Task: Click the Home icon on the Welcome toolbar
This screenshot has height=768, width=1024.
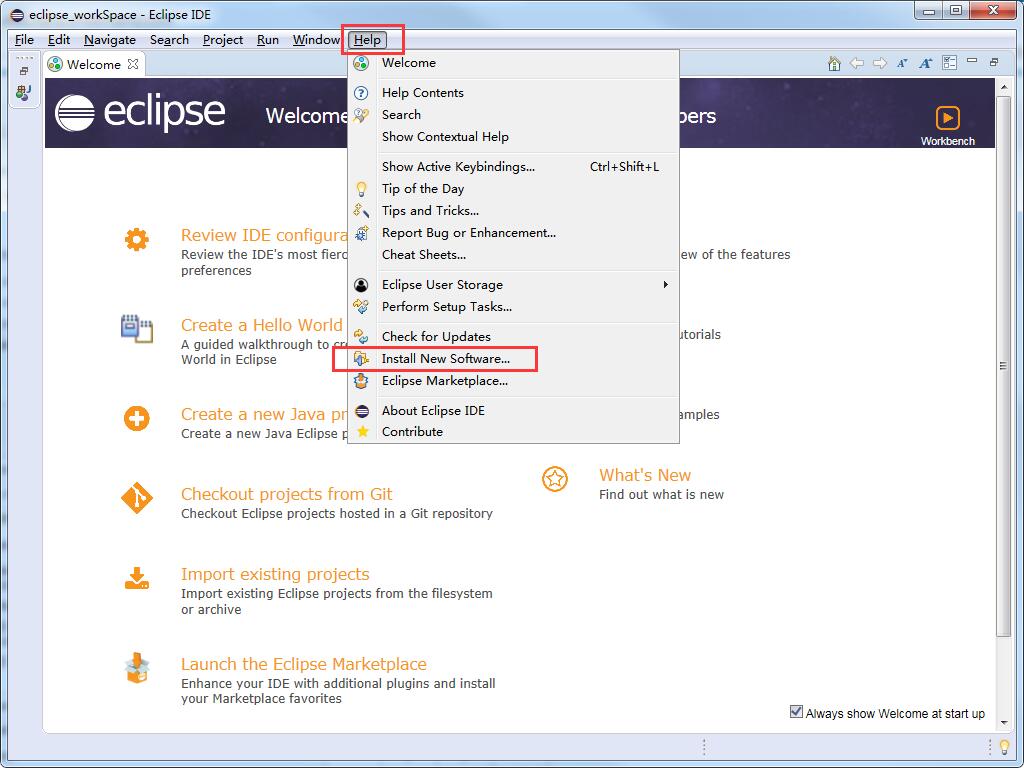Action: click(x=834, y=62)
